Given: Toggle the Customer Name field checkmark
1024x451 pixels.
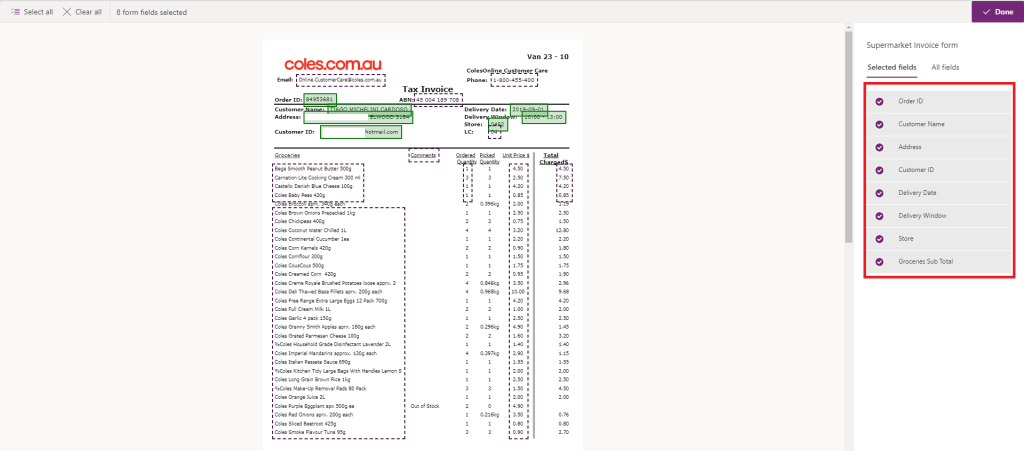Looking at the screenshot, I should coord(879,124).
